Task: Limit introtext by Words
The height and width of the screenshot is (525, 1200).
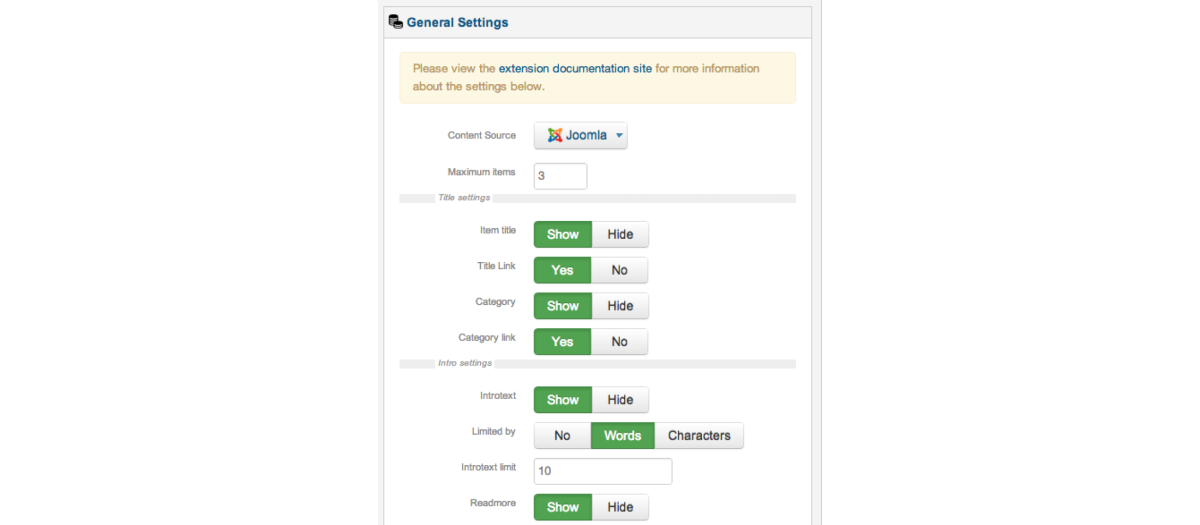Action: 622,436
